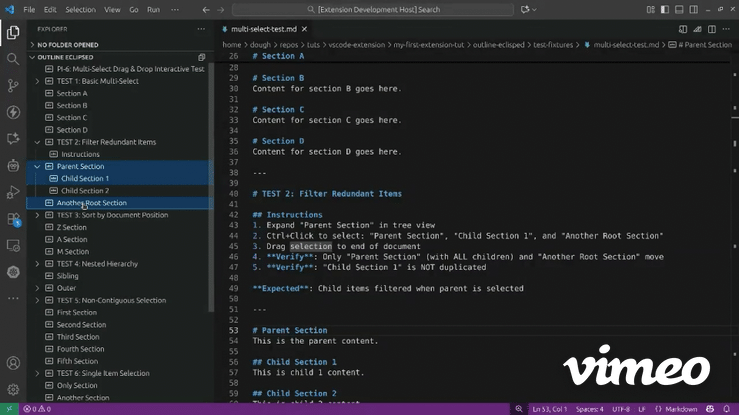Open the Source Control view
The width and height of the screenshot is (739, 415).
tap(13, 86)
